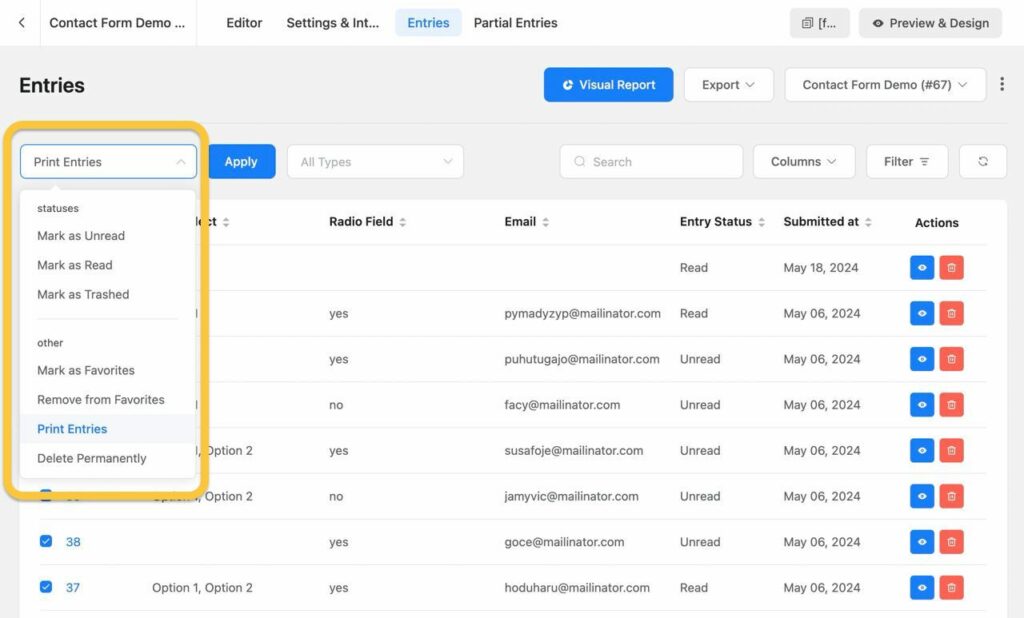The height and width of the screenshot is (618, 1024).
Task: View the May 18, 2024 entry
Action: (x=921, y=267)
